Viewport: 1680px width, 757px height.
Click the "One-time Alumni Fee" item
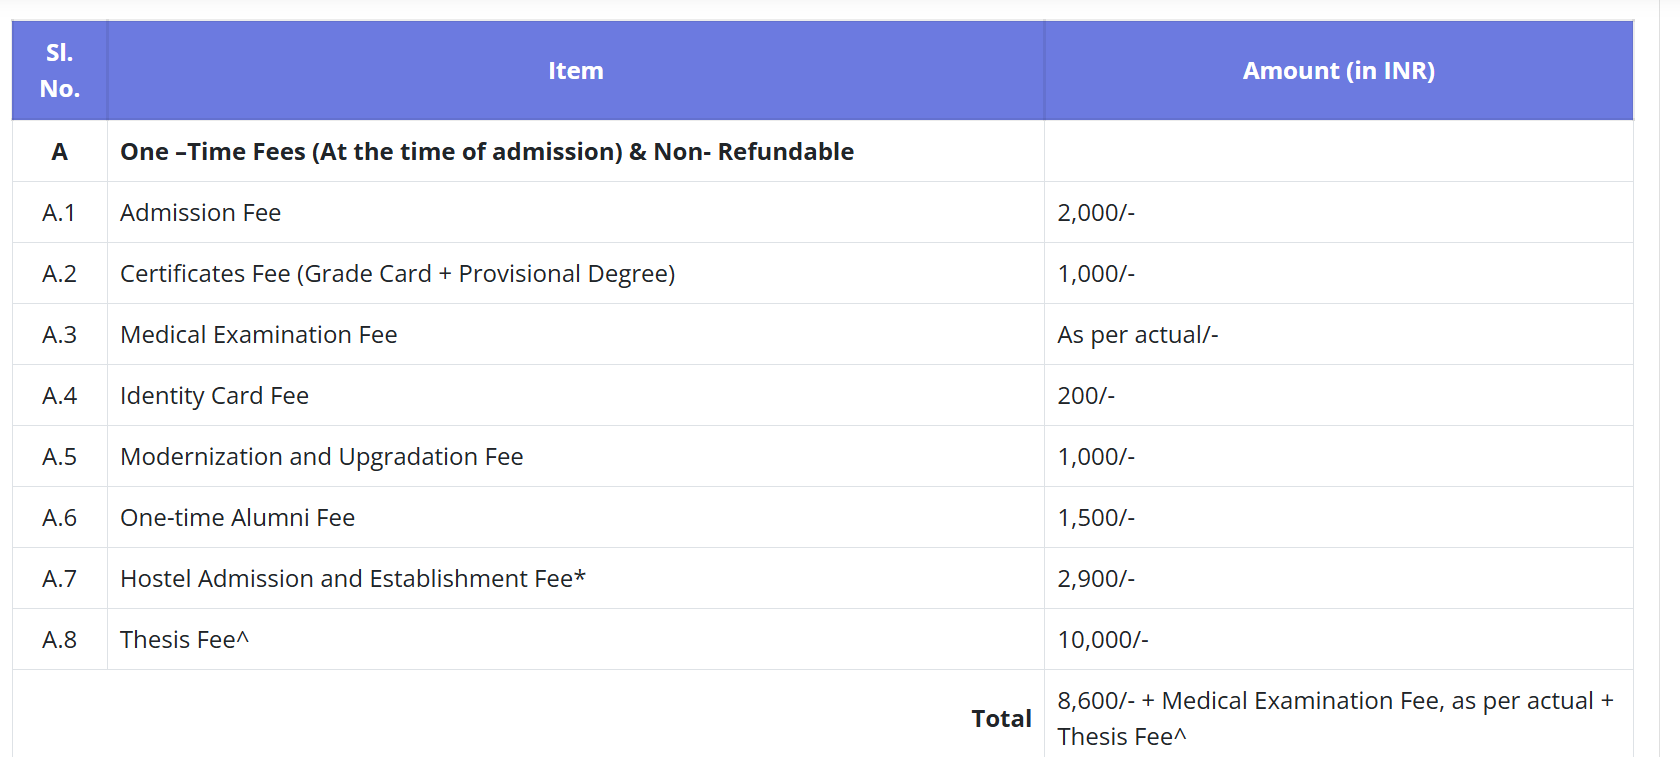(237, 518)
